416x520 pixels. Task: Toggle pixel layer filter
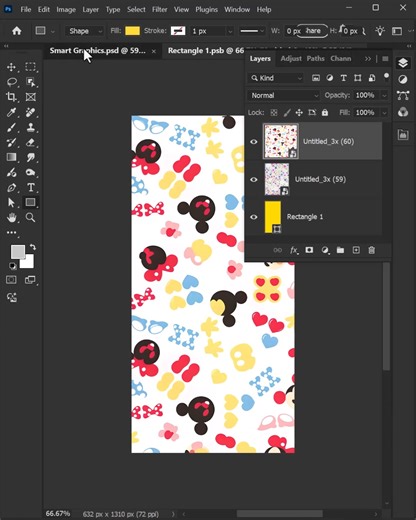pos(316,78)
